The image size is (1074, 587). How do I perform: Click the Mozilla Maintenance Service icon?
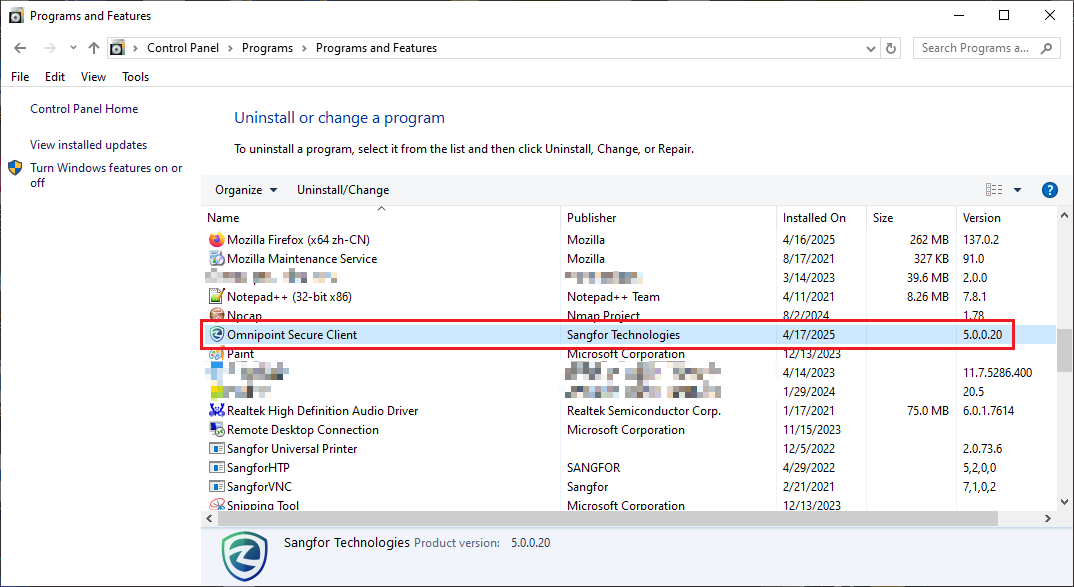(x=216, y=259)
